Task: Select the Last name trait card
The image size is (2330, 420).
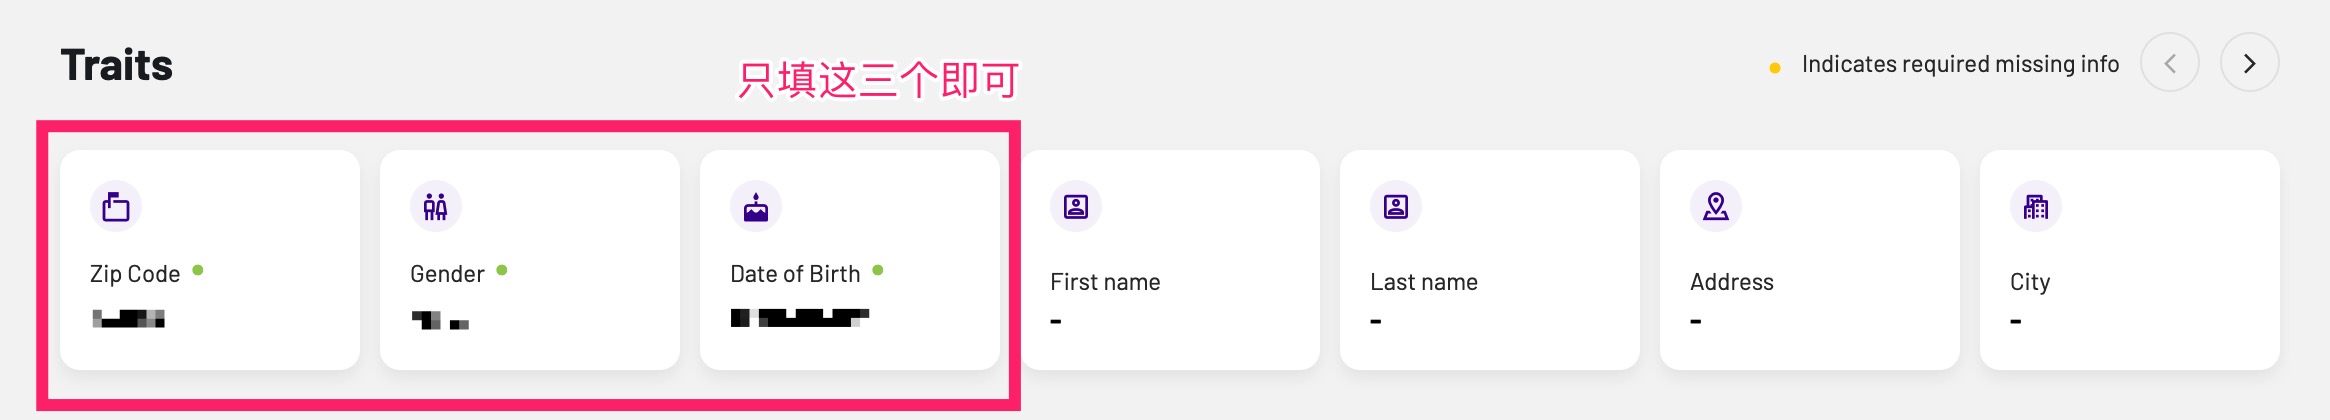Action: pos(1490,260)
